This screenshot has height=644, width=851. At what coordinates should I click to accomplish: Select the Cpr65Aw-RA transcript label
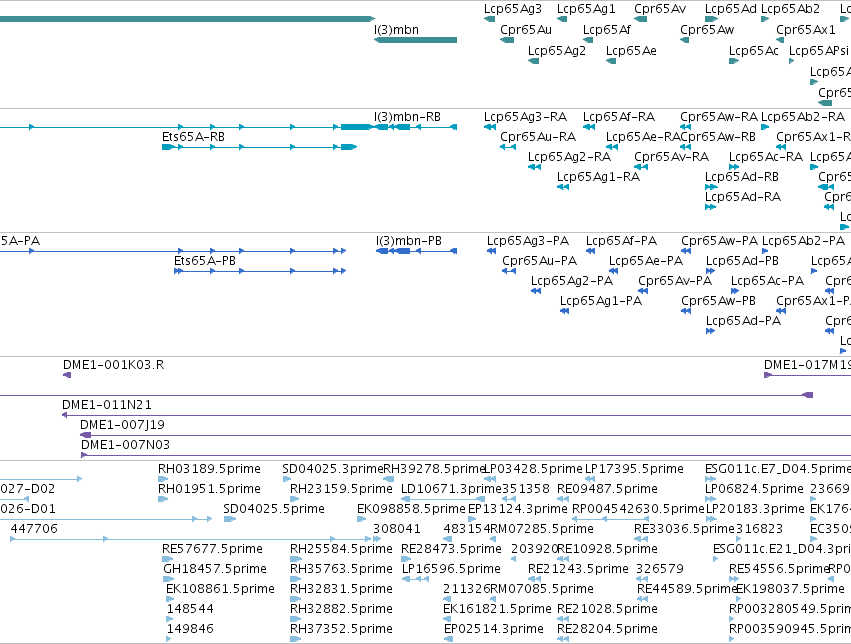[x=719, y=117]
